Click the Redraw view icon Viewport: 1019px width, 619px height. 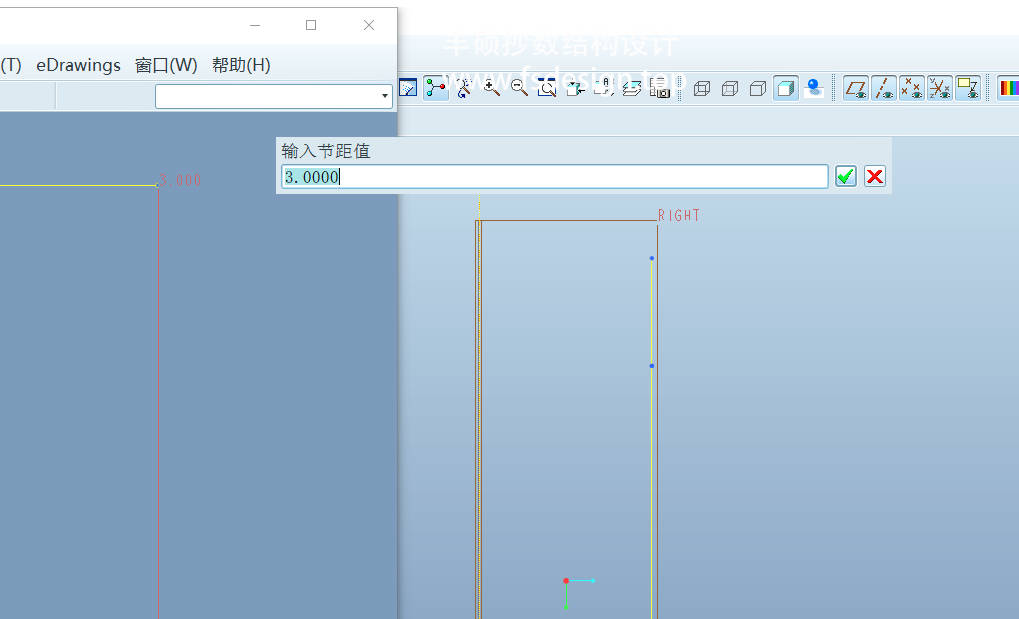coord(408,88)
